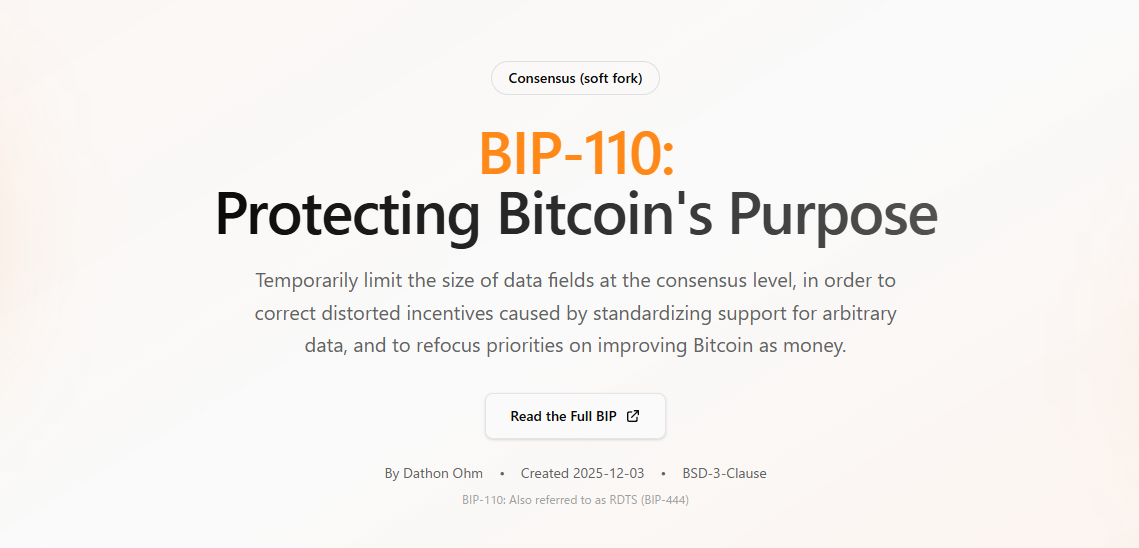Click the word Protecting in the title
Screen dimensions: 1139x548
pyautogui.click(x=347, y=214)
